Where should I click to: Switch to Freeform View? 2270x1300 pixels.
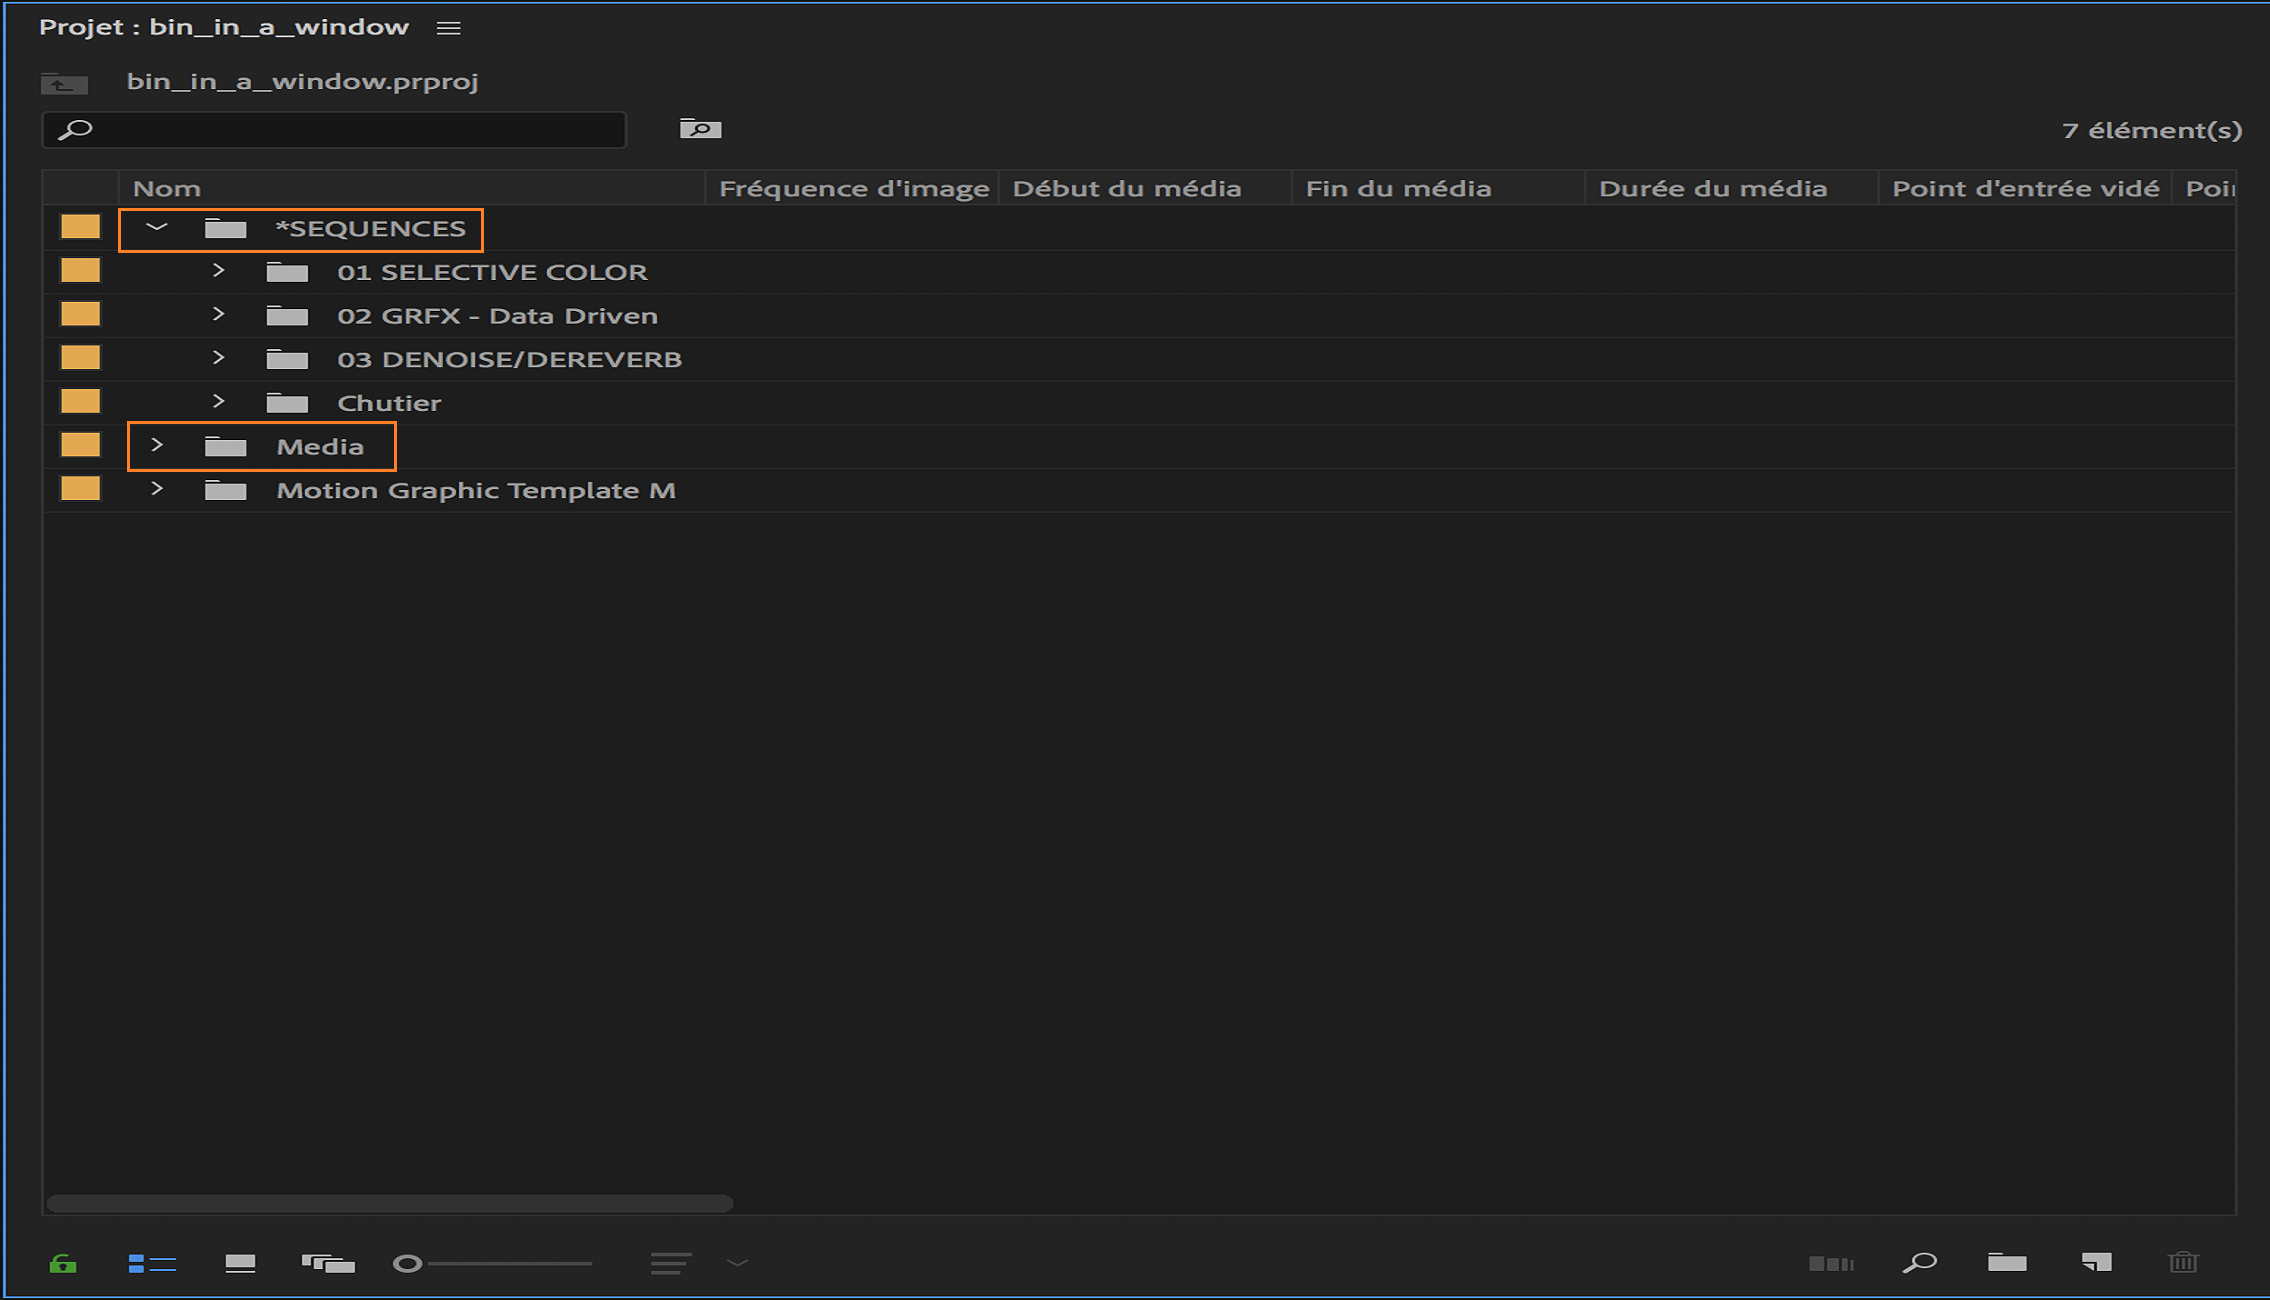click(x=328, y=1264)
